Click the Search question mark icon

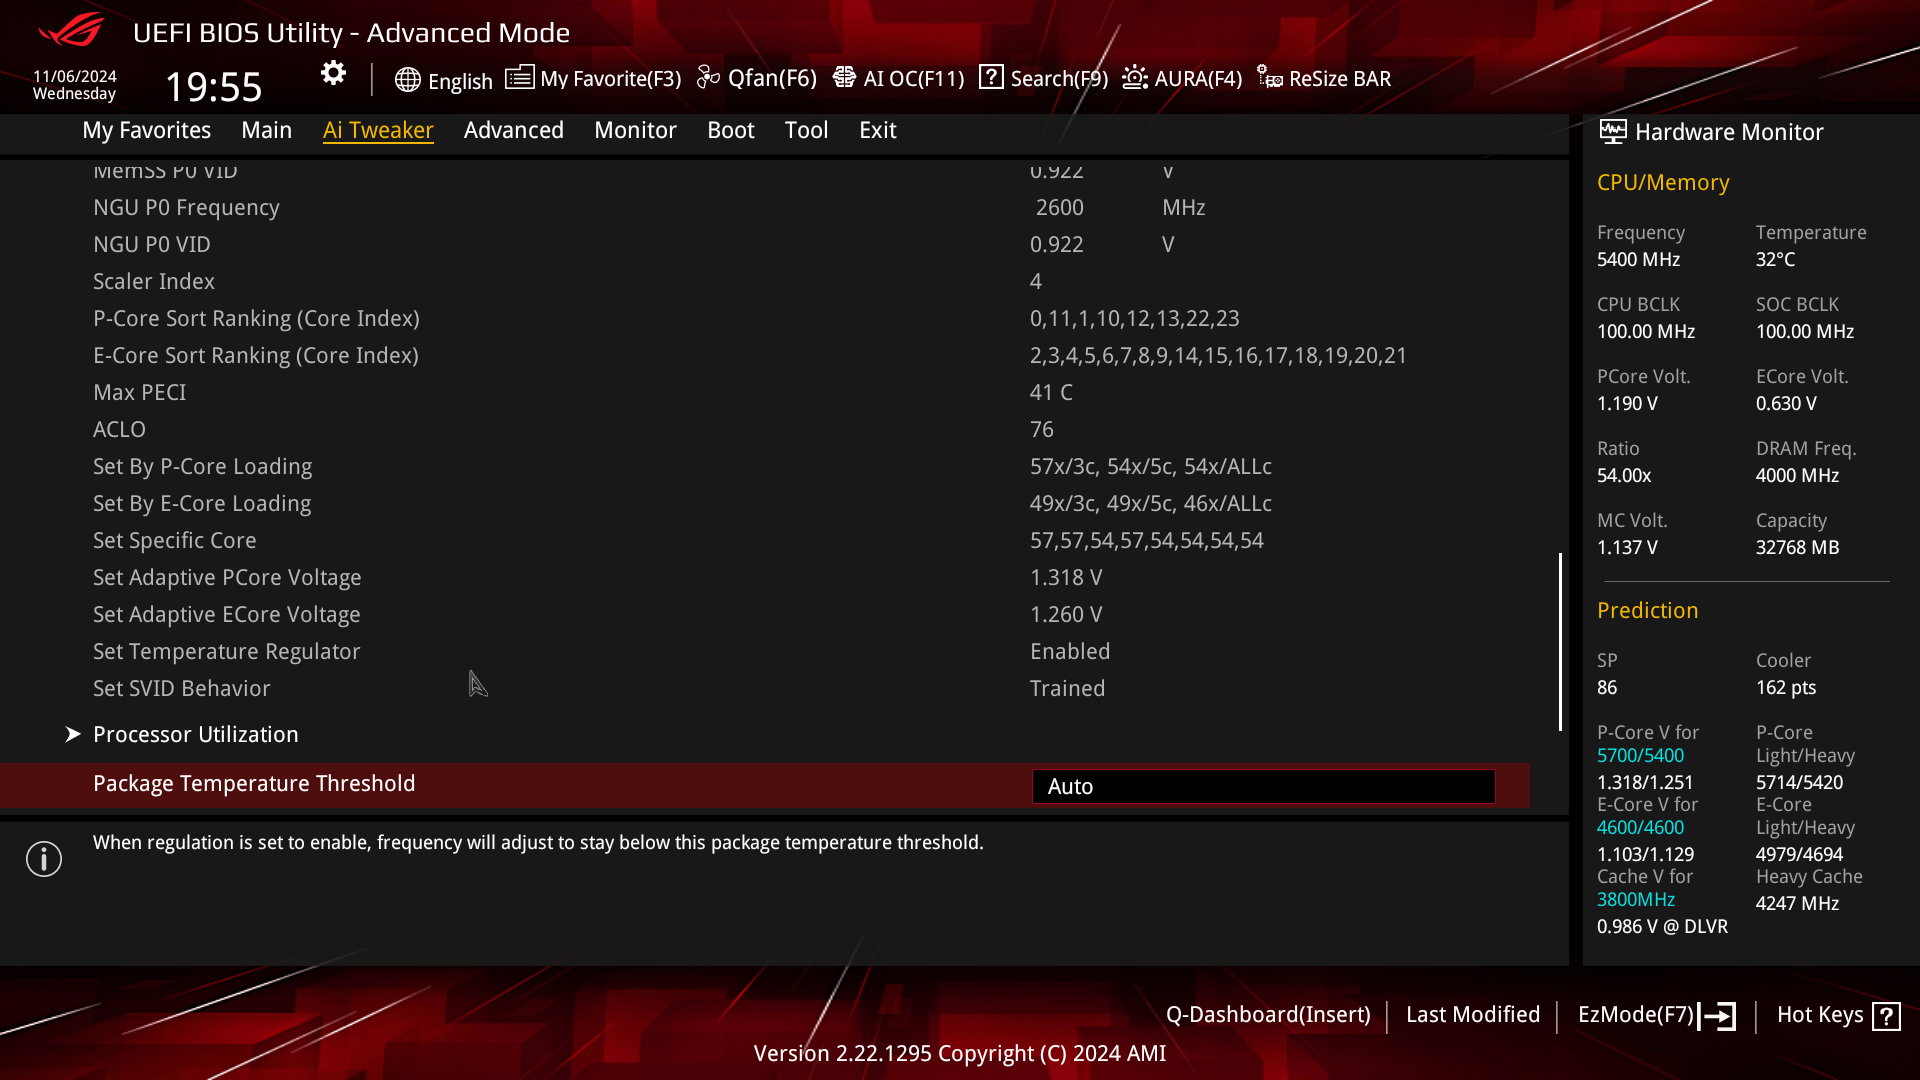tap(991, 77)
